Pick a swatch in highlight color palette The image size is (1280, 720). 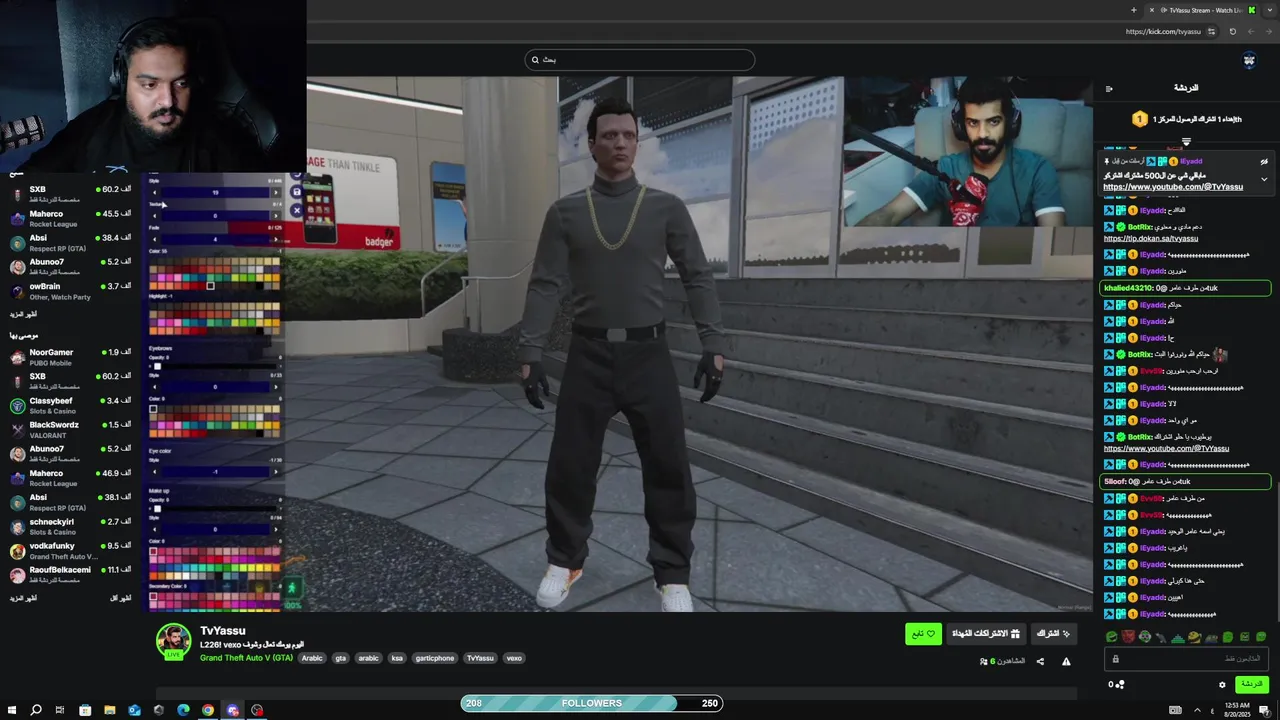215,318
